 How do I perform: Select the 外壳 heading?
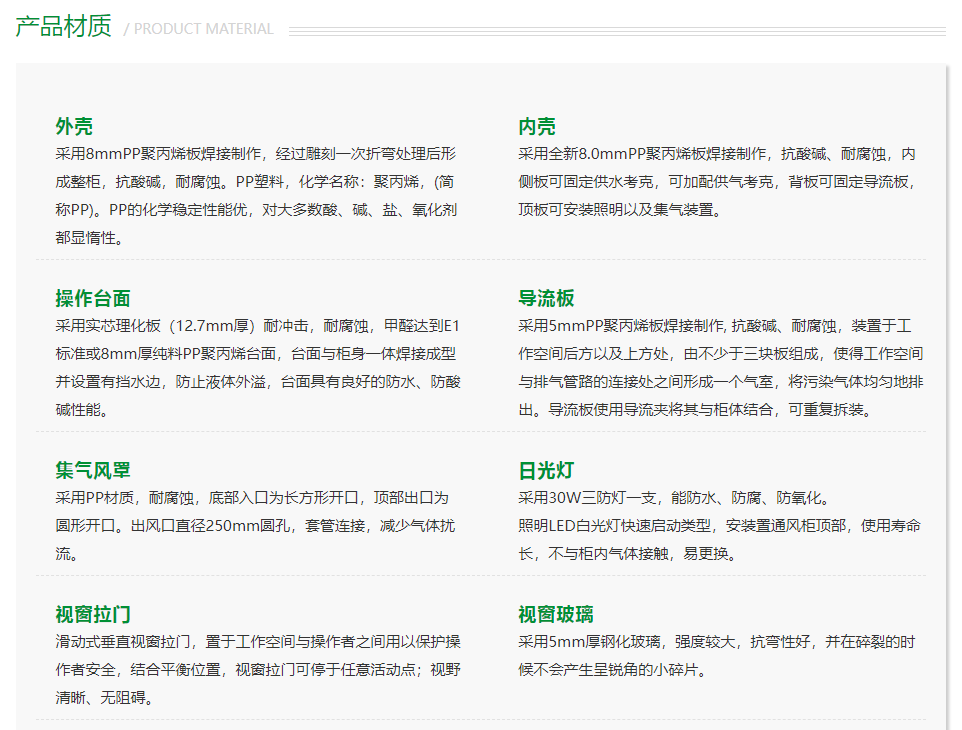click(x=74, y=126)
